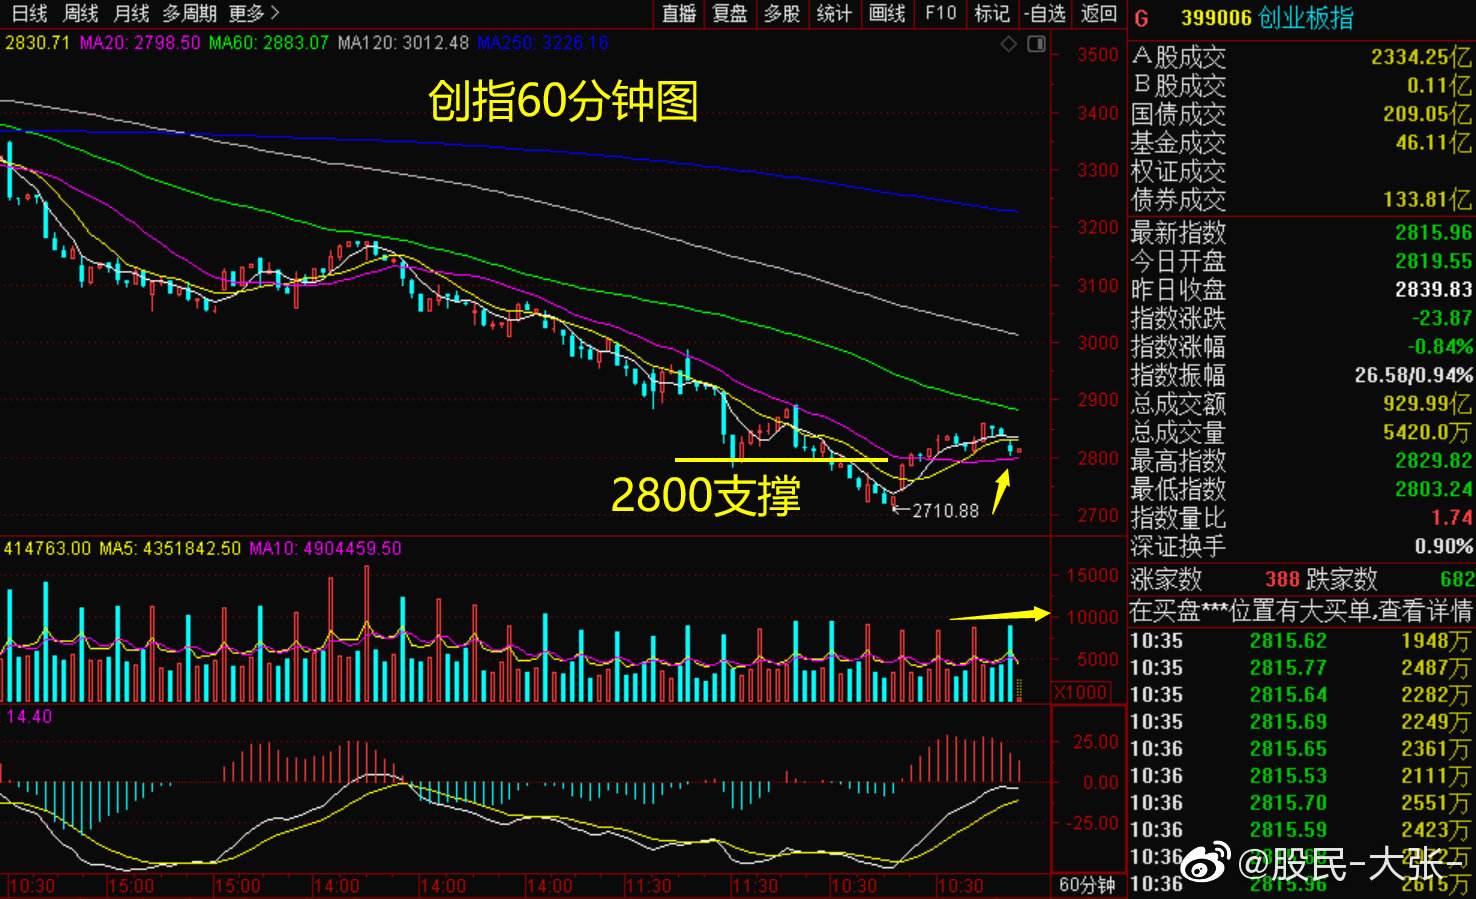The height and width of the screenshot is (899, 1476).
Task: Open the 直播 live broadcast button
Action: 679,13
